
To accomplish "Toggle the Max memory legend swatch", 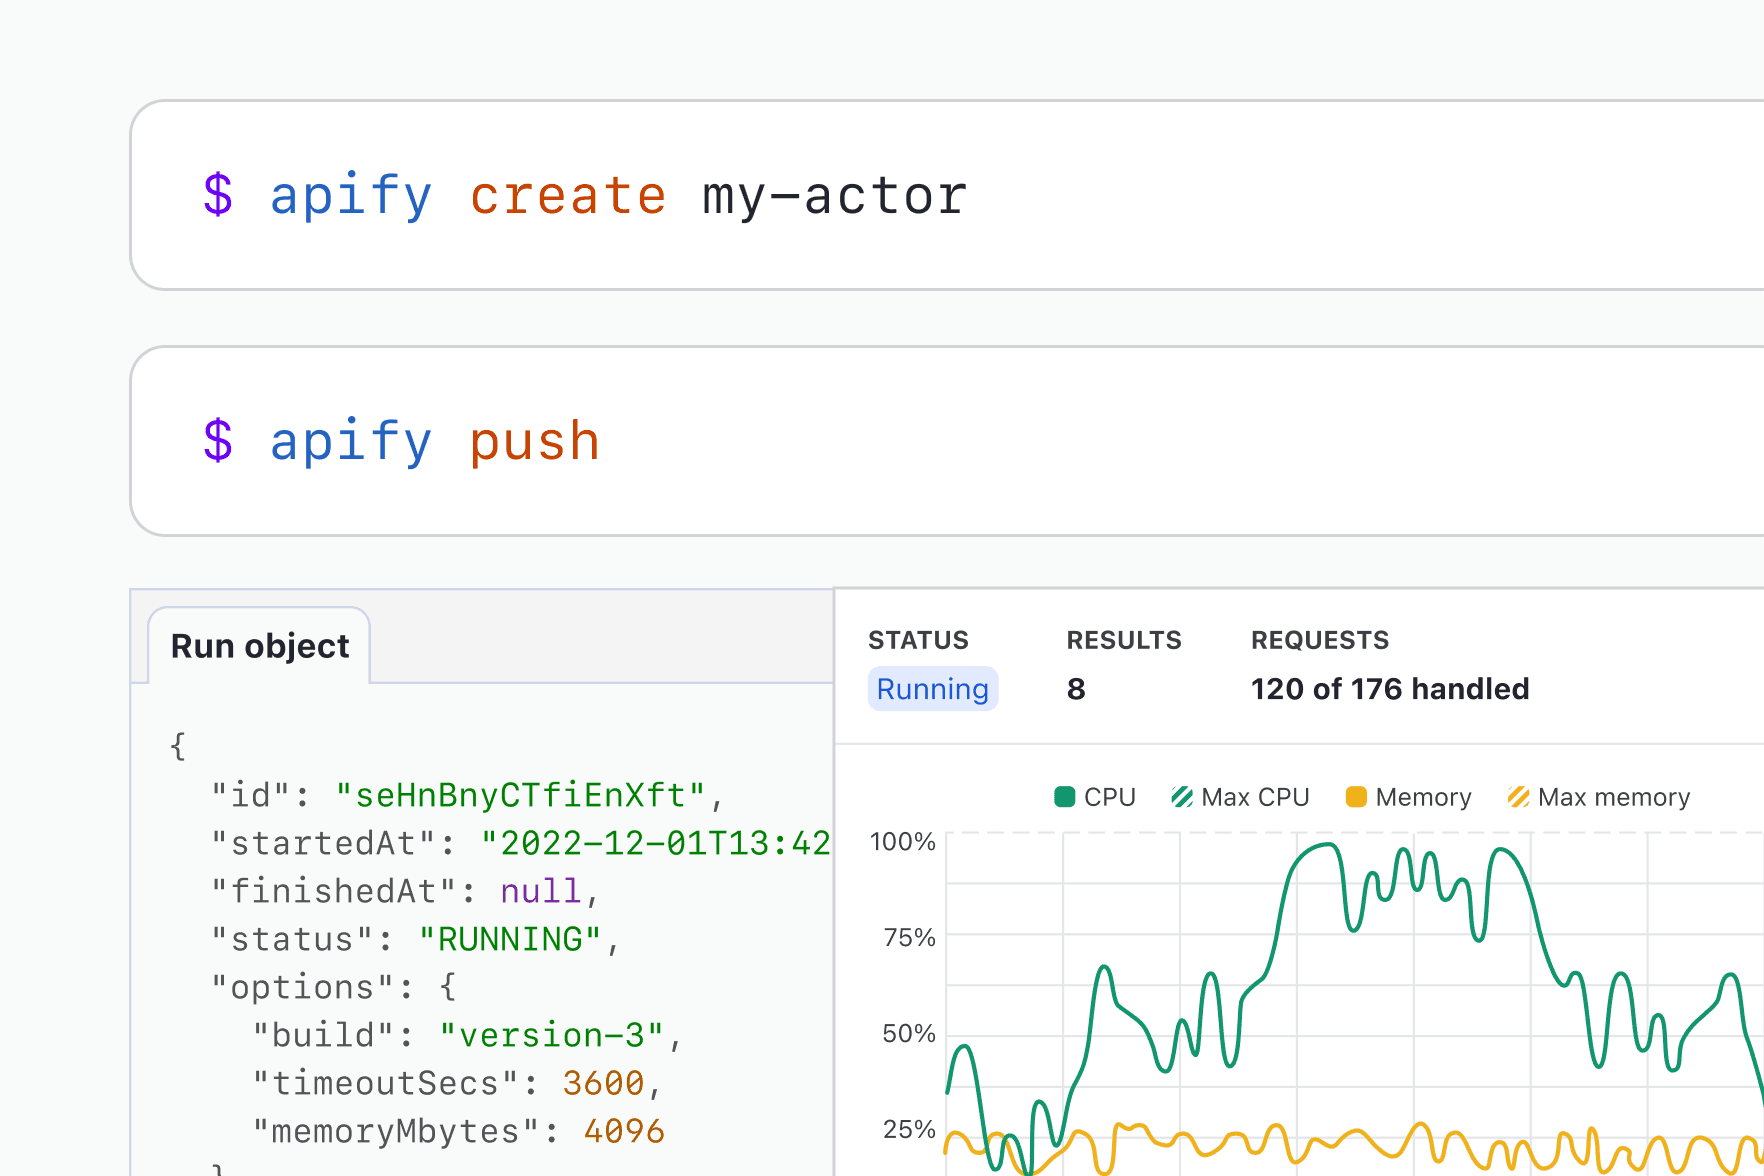I will 1518,797.
